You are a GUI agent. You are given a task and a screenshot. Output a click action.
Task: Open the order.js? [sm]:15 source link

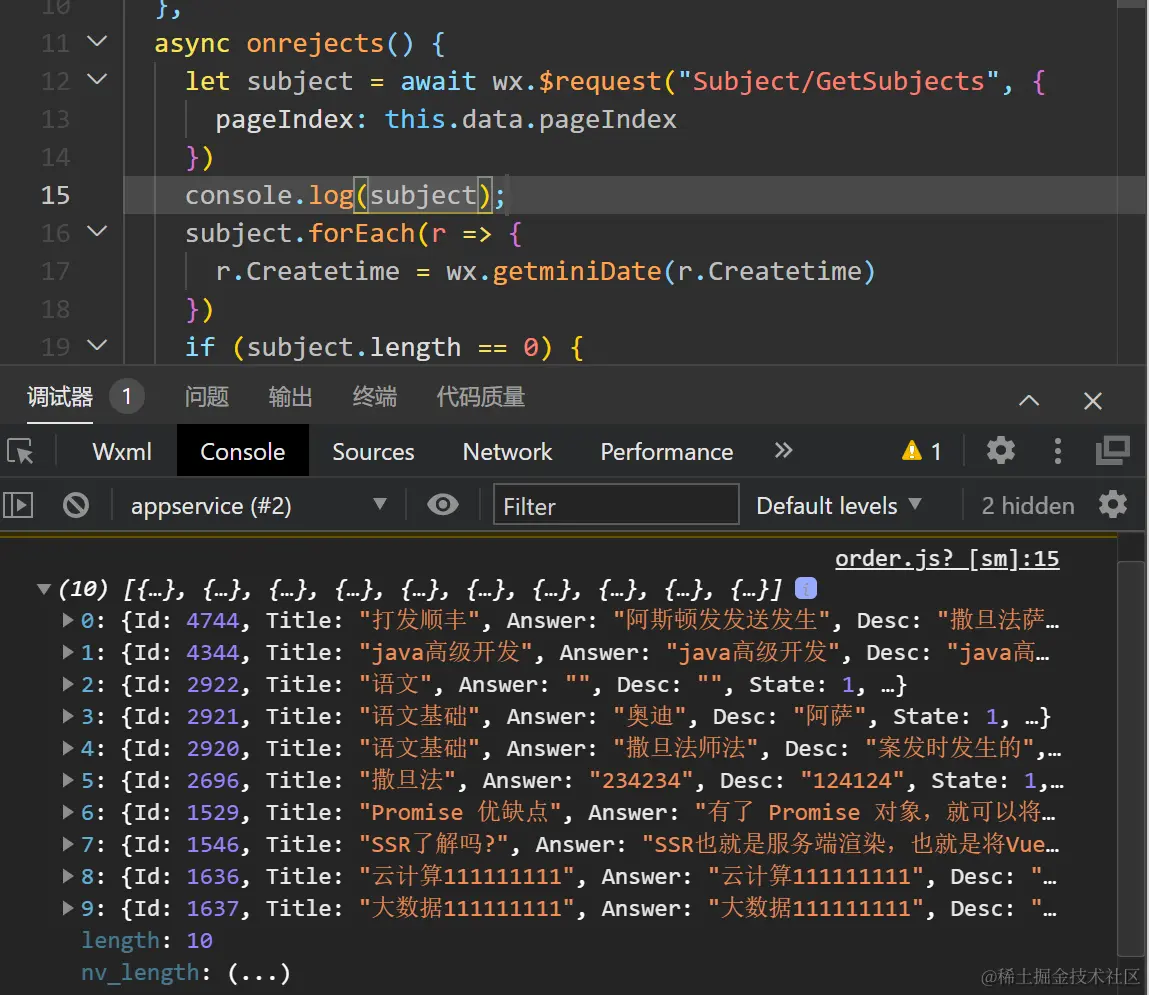pyautogui.click(x=947, y=558)
